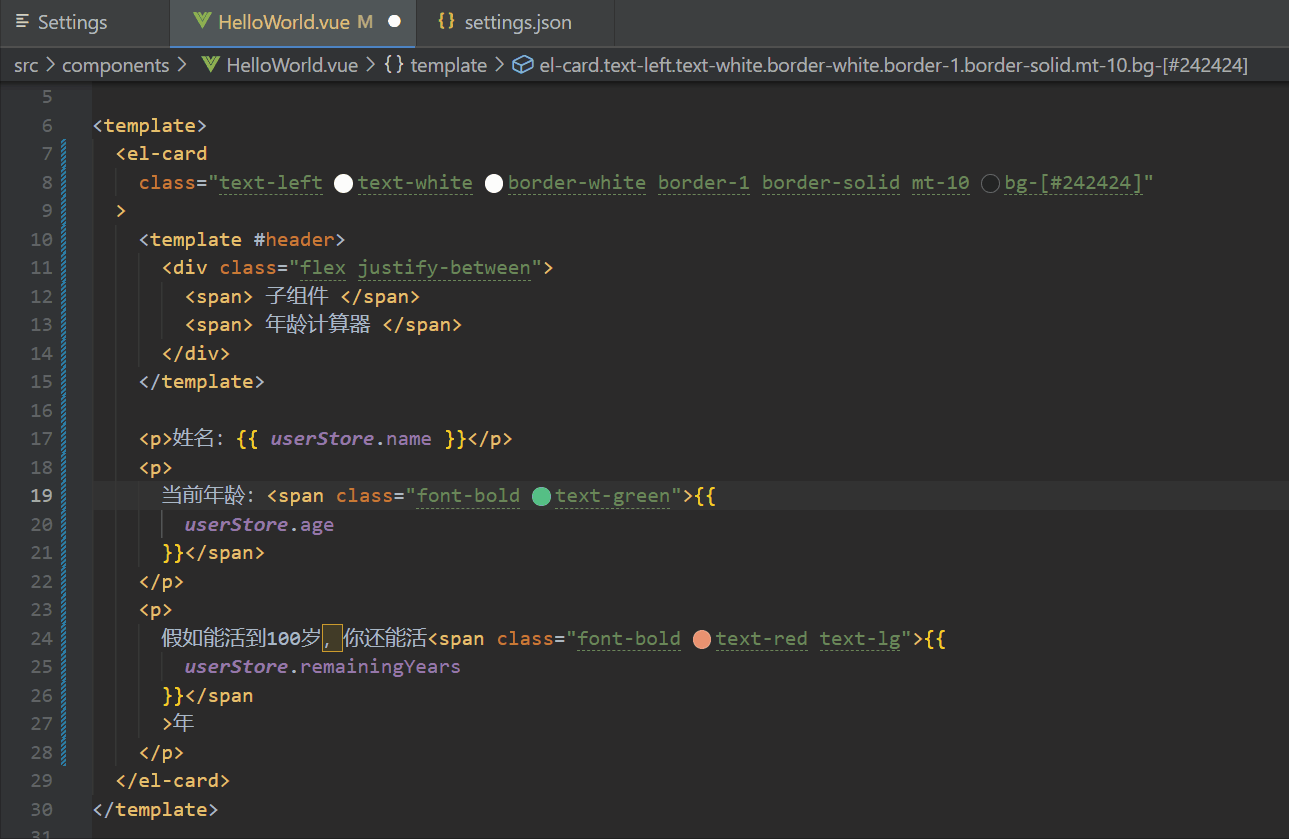This screenshot has height=839, width=1289.
Task: Open the components breadcrumb
Action: 115,65
